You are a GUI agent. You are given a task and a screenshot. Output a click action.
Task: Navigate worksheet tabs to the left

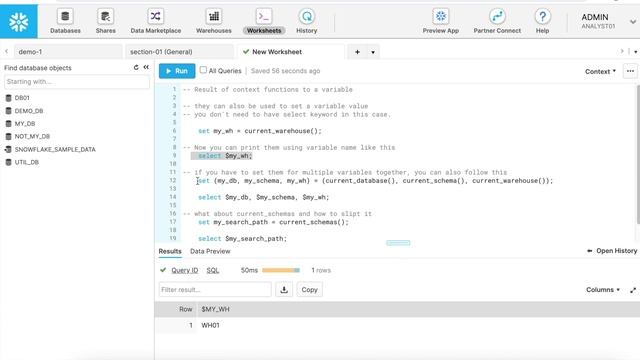(7, 51)
